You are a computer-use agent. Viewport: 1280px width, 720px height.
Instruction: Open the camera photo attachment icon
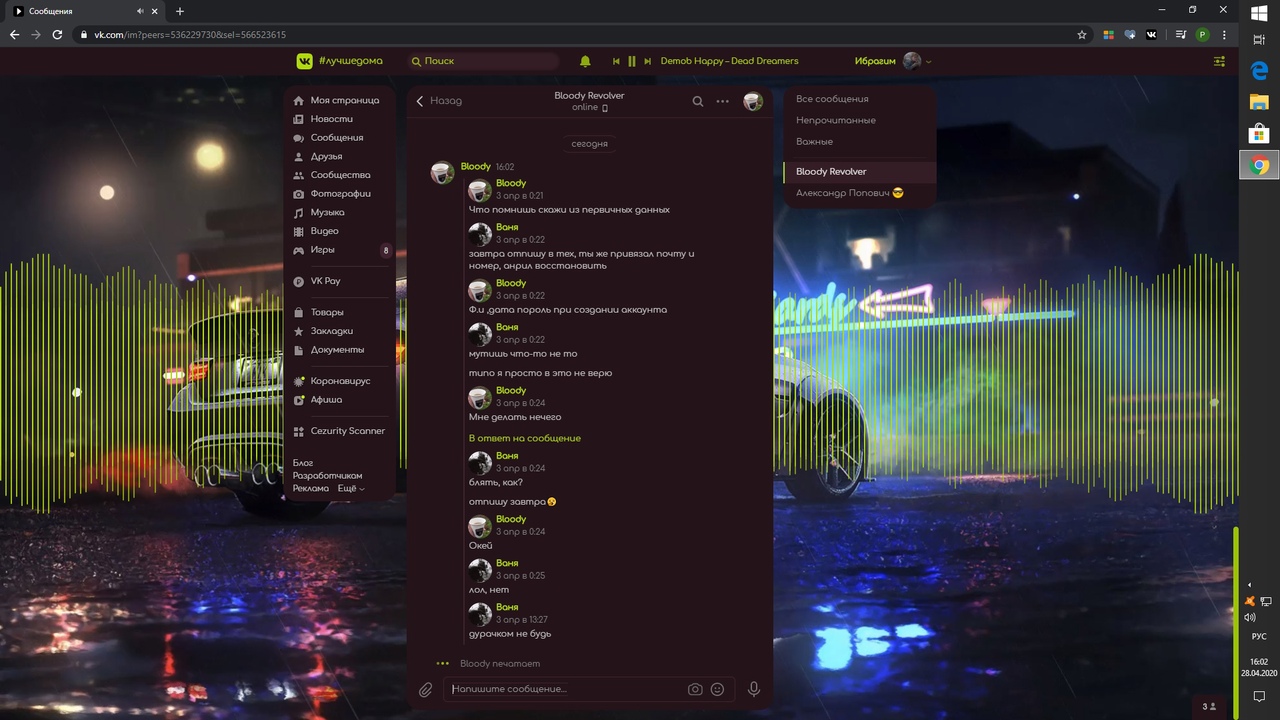coord(695,689)
